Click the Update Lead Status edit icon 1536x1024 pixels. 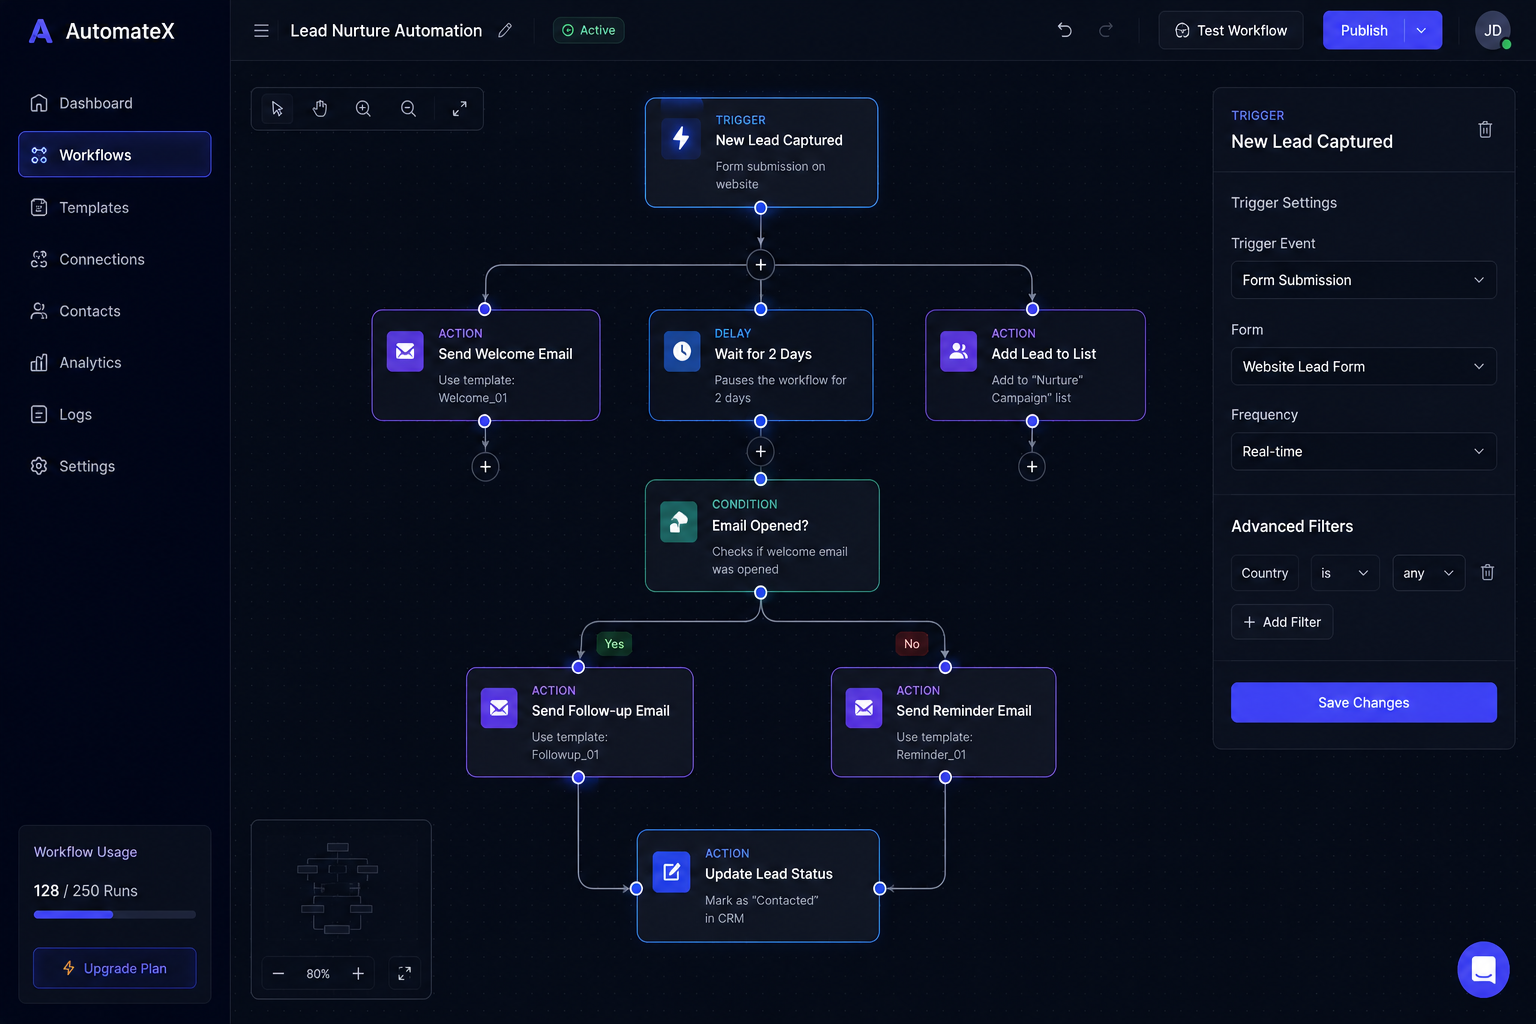[671, 872]
